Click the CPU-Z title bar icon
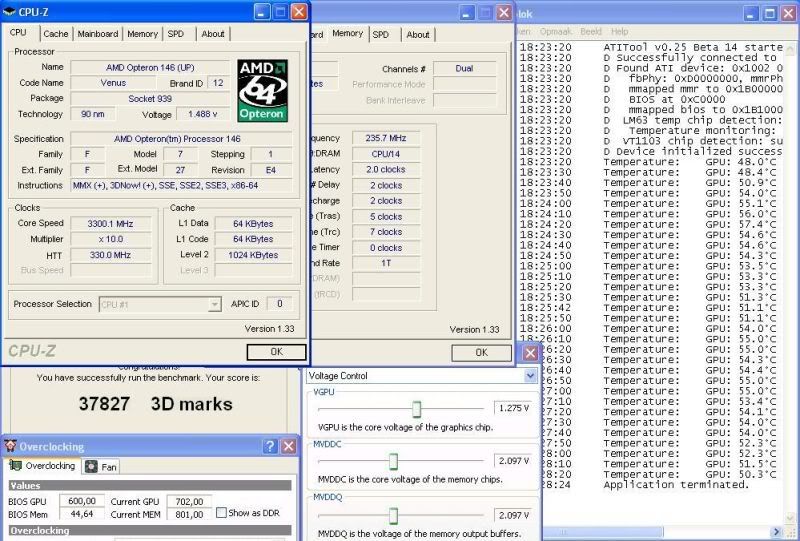The image size is (800, 541). pyautogui.click(x=10, y=12)
